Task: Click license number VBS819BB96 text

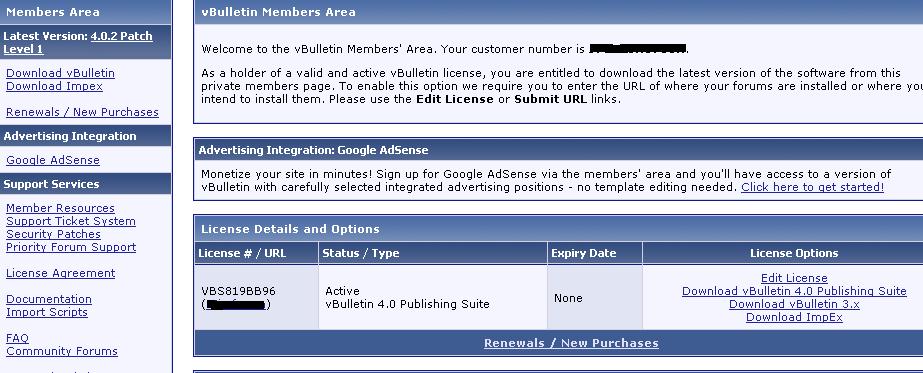Action: coord(238,291)
